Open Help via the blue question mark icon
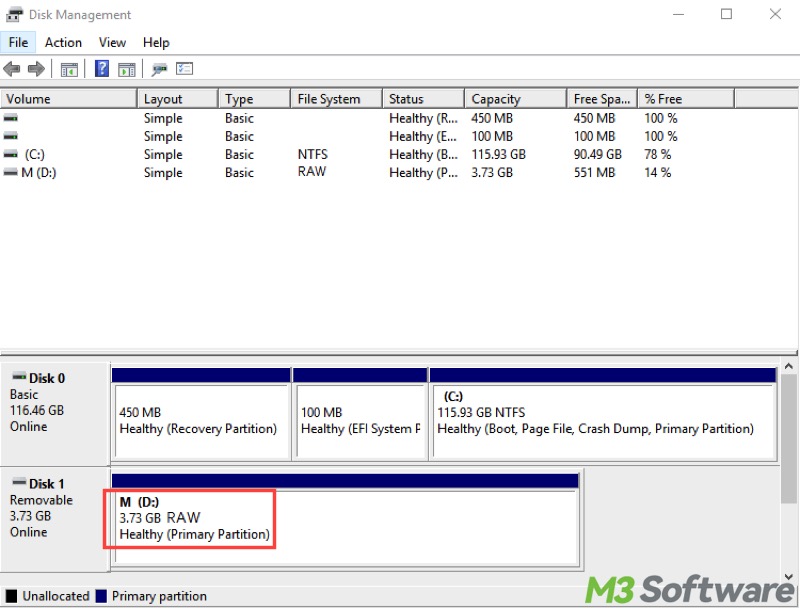 (102, 69)
